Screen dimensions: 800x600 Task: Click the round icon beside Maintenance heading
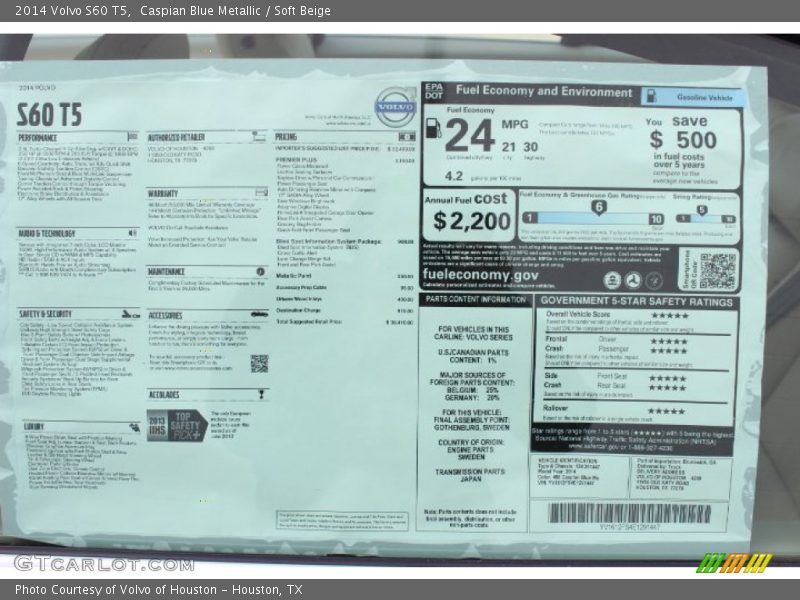pyautogui.click(x=261, y=271)
